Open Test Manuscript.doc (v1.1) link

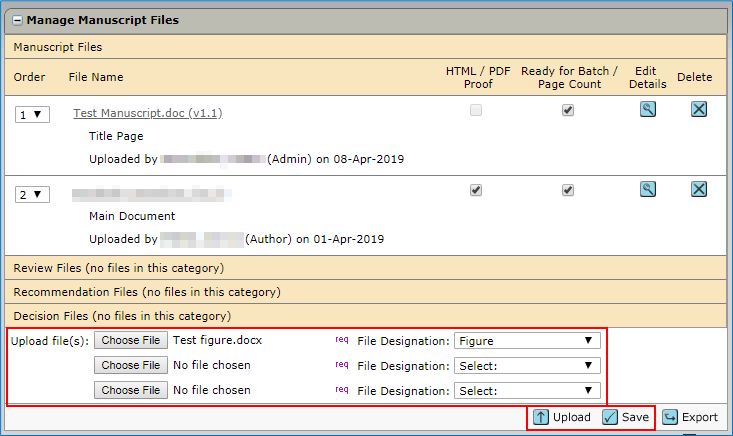pos(148,114)
